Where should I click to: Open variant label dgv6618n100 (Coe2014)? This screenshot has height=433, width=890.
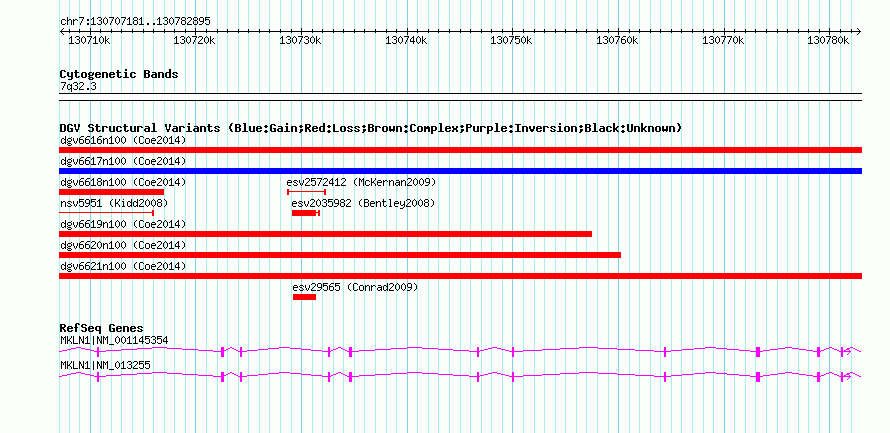(x=123, y=182)
